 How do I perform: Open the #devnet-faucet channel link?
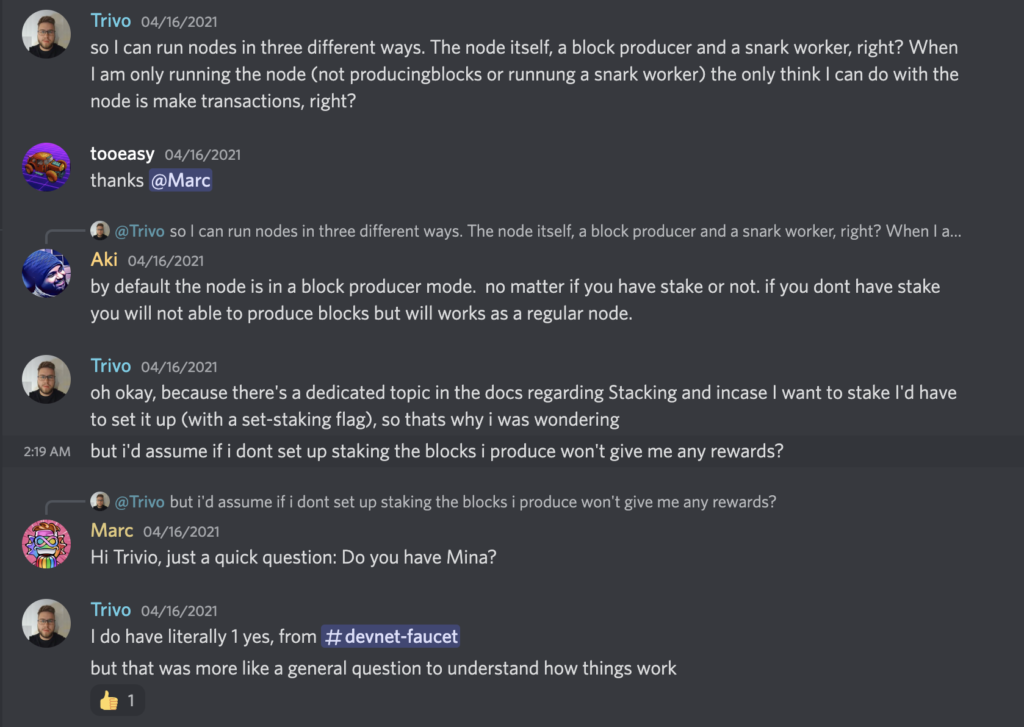click(x=391, y=637)
